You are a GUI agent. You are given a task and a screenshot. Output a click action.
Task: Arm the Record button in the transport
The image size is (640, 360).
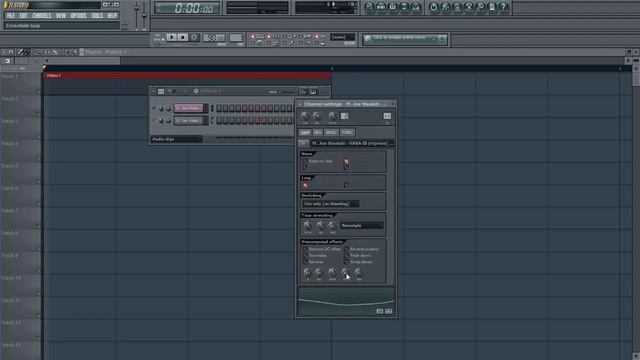coord(194,38)
